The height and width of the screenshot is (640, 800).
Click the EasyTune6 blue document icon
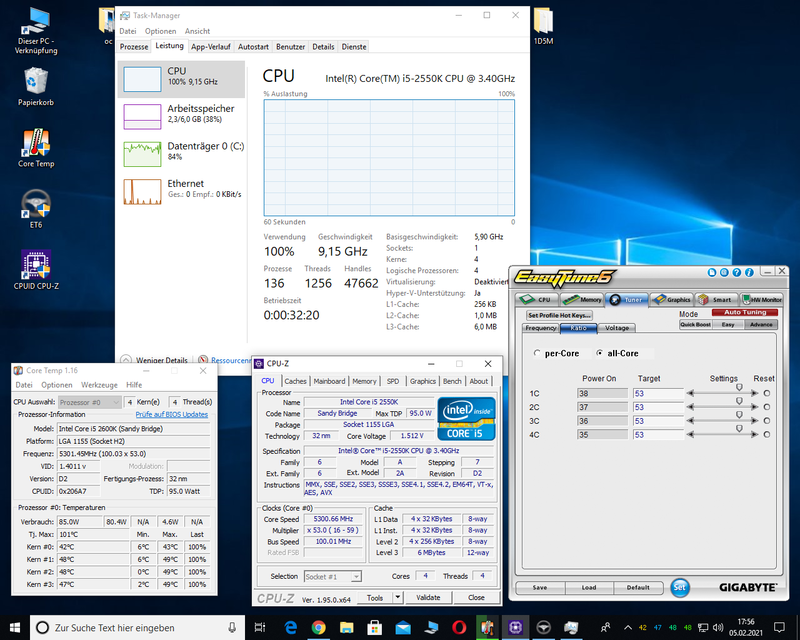pyautogui.click(x=712, y=273)
